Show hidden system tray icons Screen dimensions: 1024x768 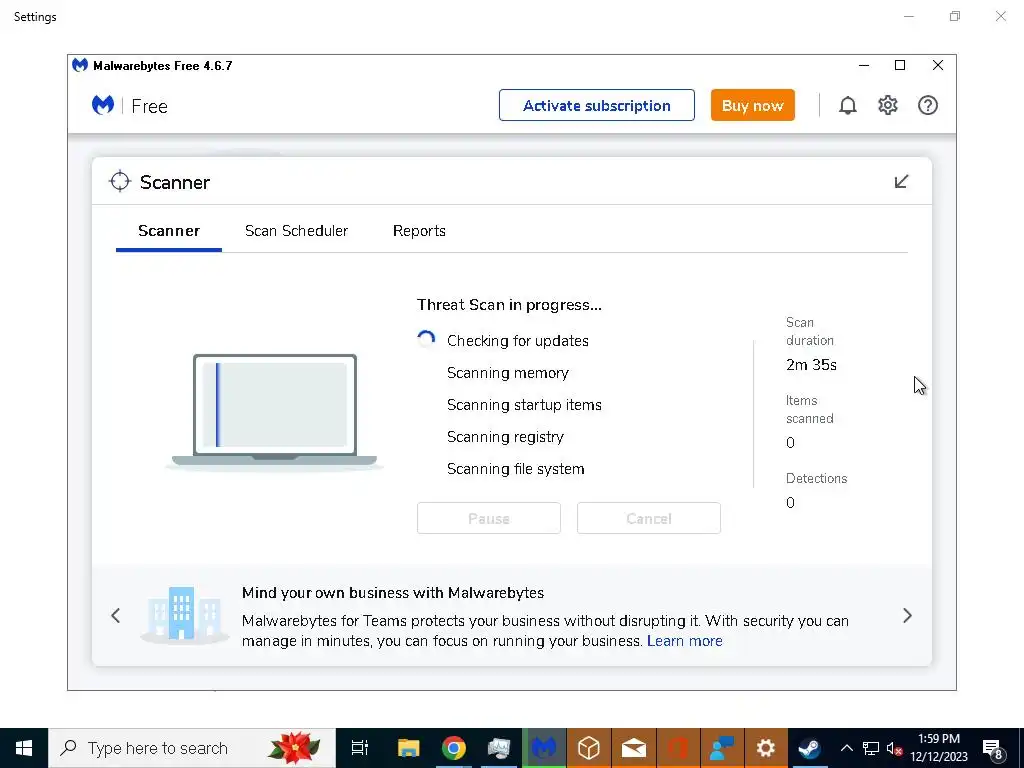[846, 748]
